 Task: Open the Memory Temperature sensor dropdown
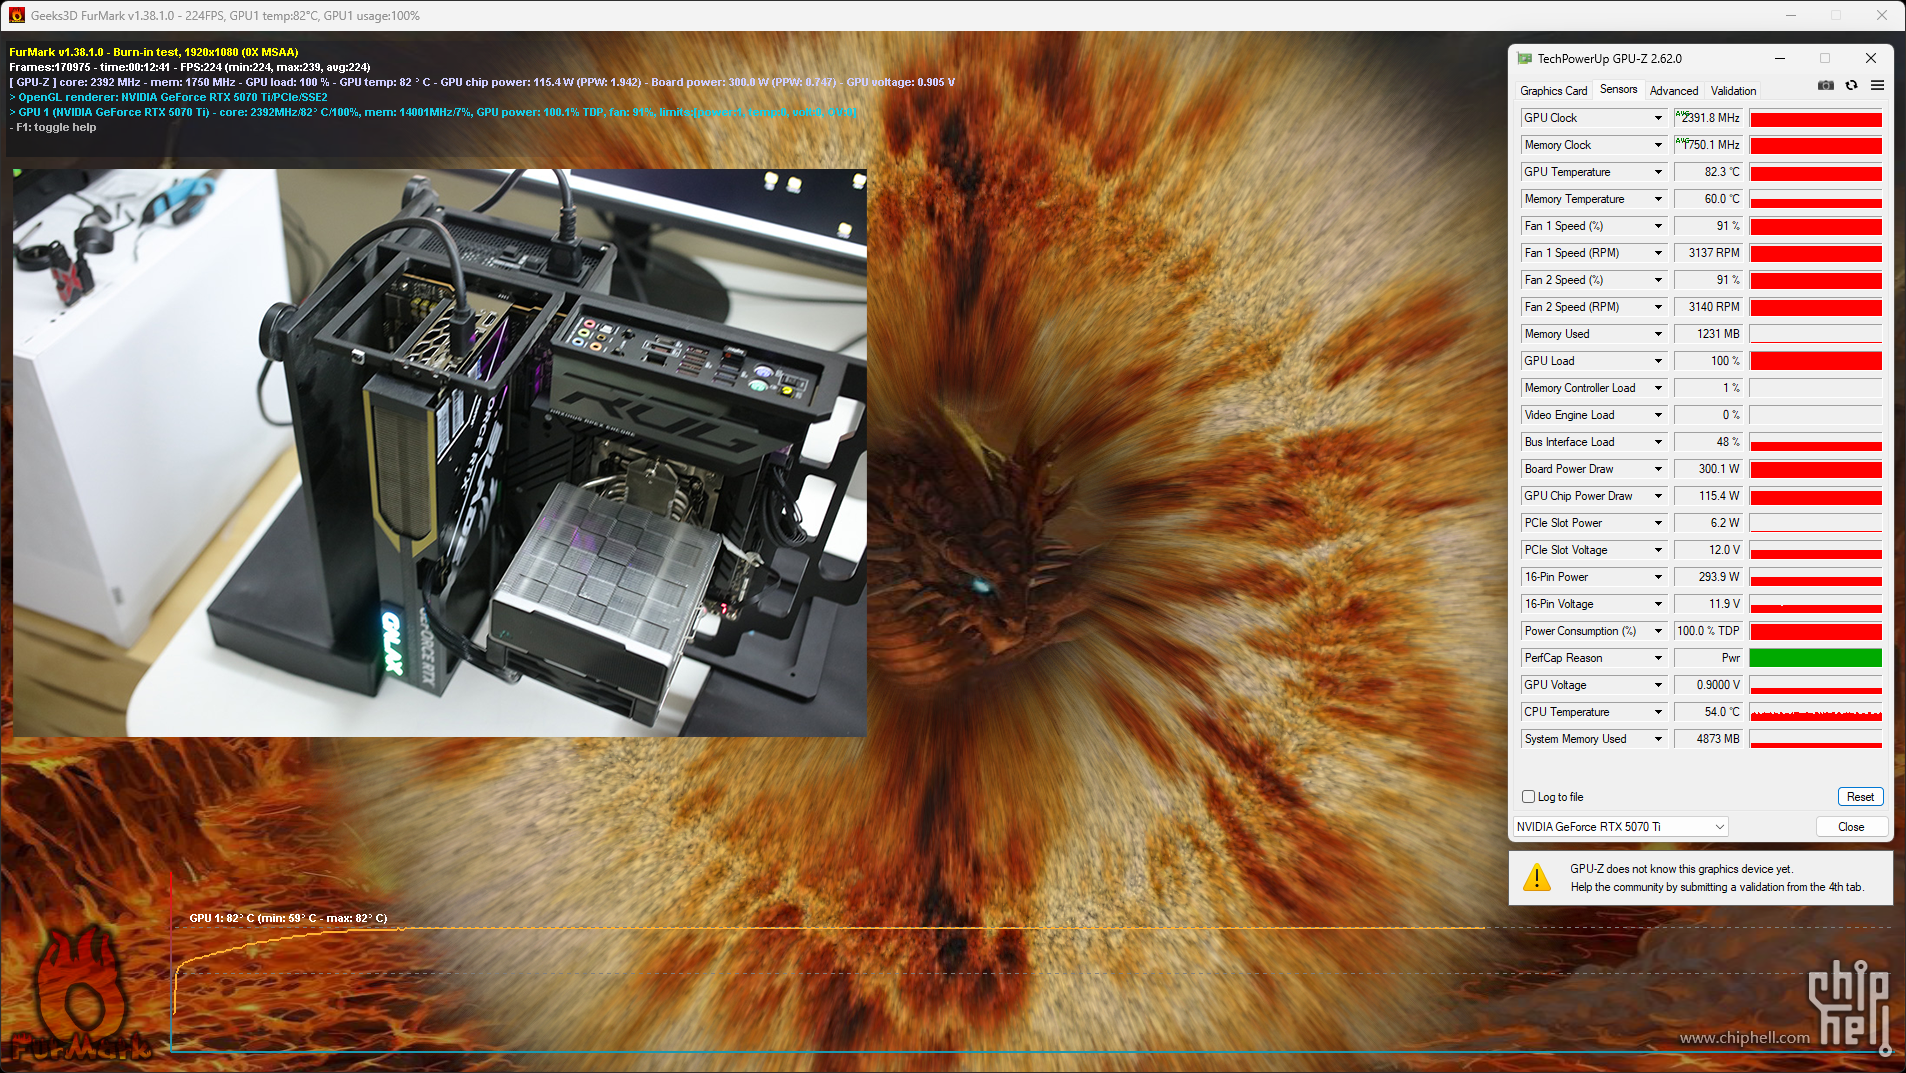[1657, 199]
